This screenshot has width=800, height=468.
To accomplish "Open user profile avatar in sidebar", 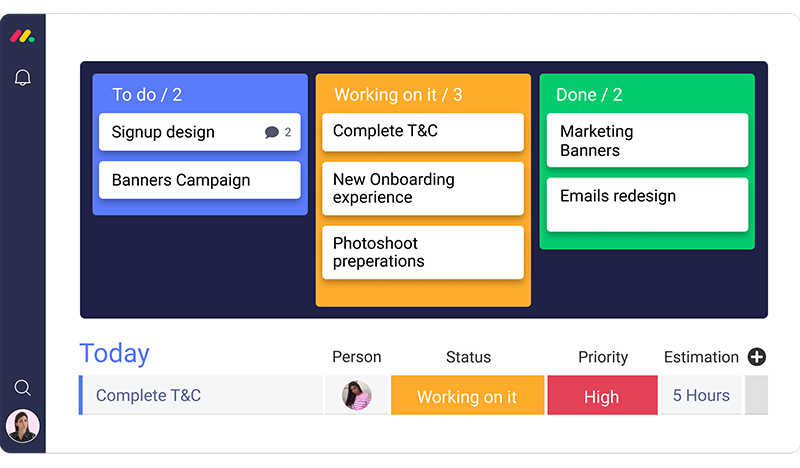I will tap(22, 425).
